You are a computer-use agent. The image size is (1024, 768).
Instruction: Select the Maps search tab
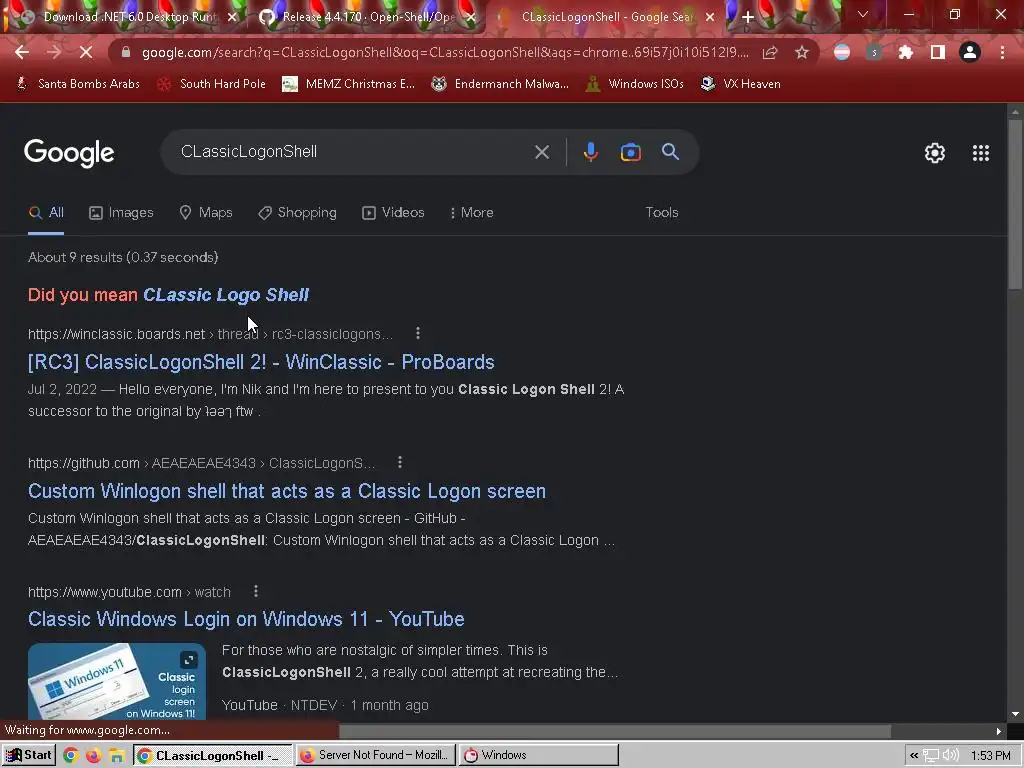[206, 213]
